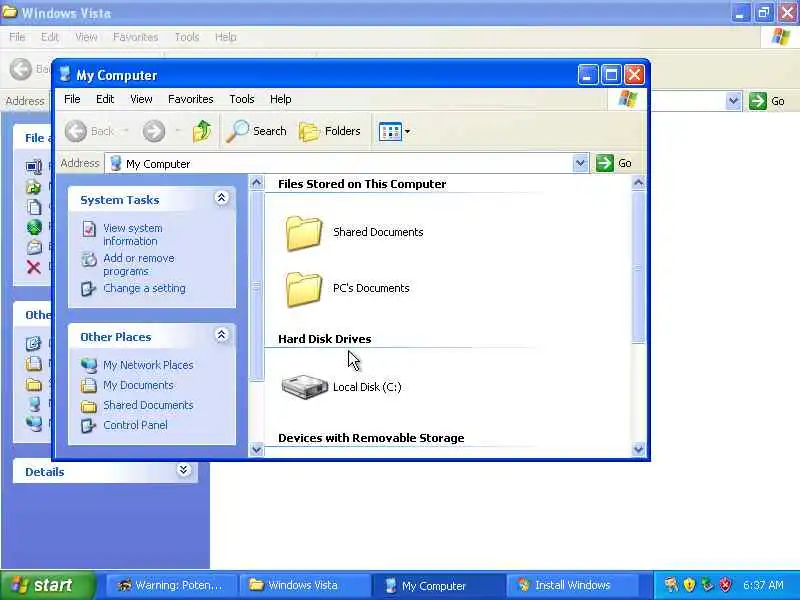
Task: Open the Edit menu in My Computer
Action: pyautogui.click(x=105, y=99)
